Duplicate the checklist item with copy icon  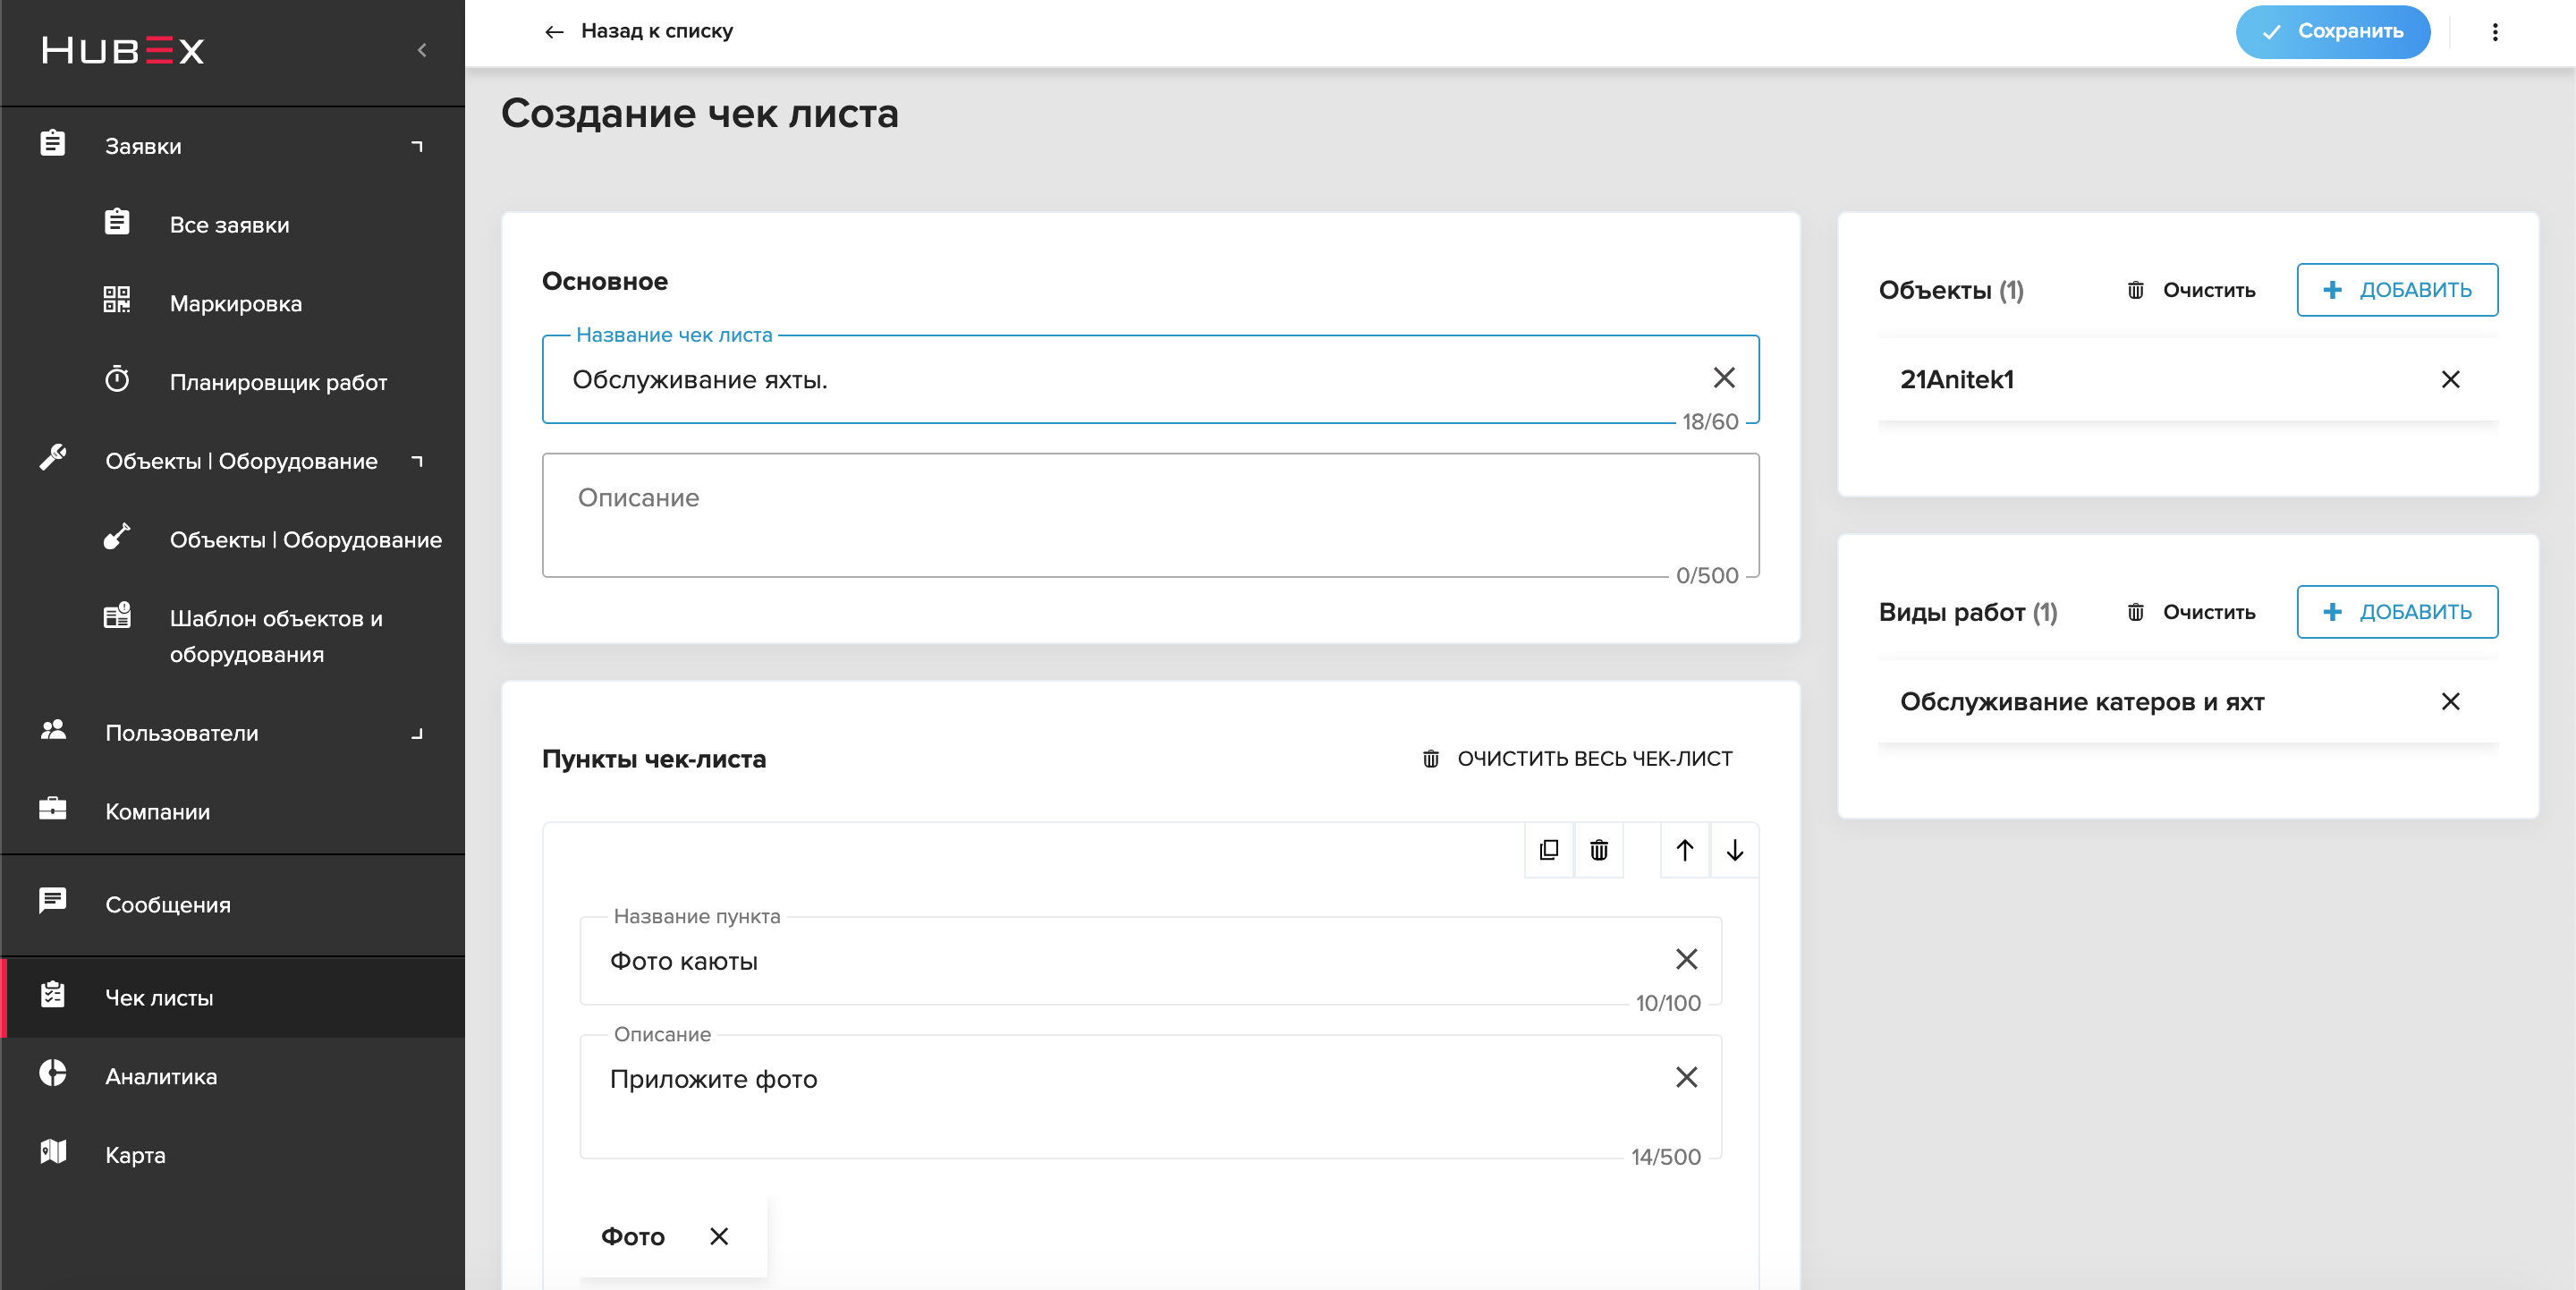pos(1548,850)
